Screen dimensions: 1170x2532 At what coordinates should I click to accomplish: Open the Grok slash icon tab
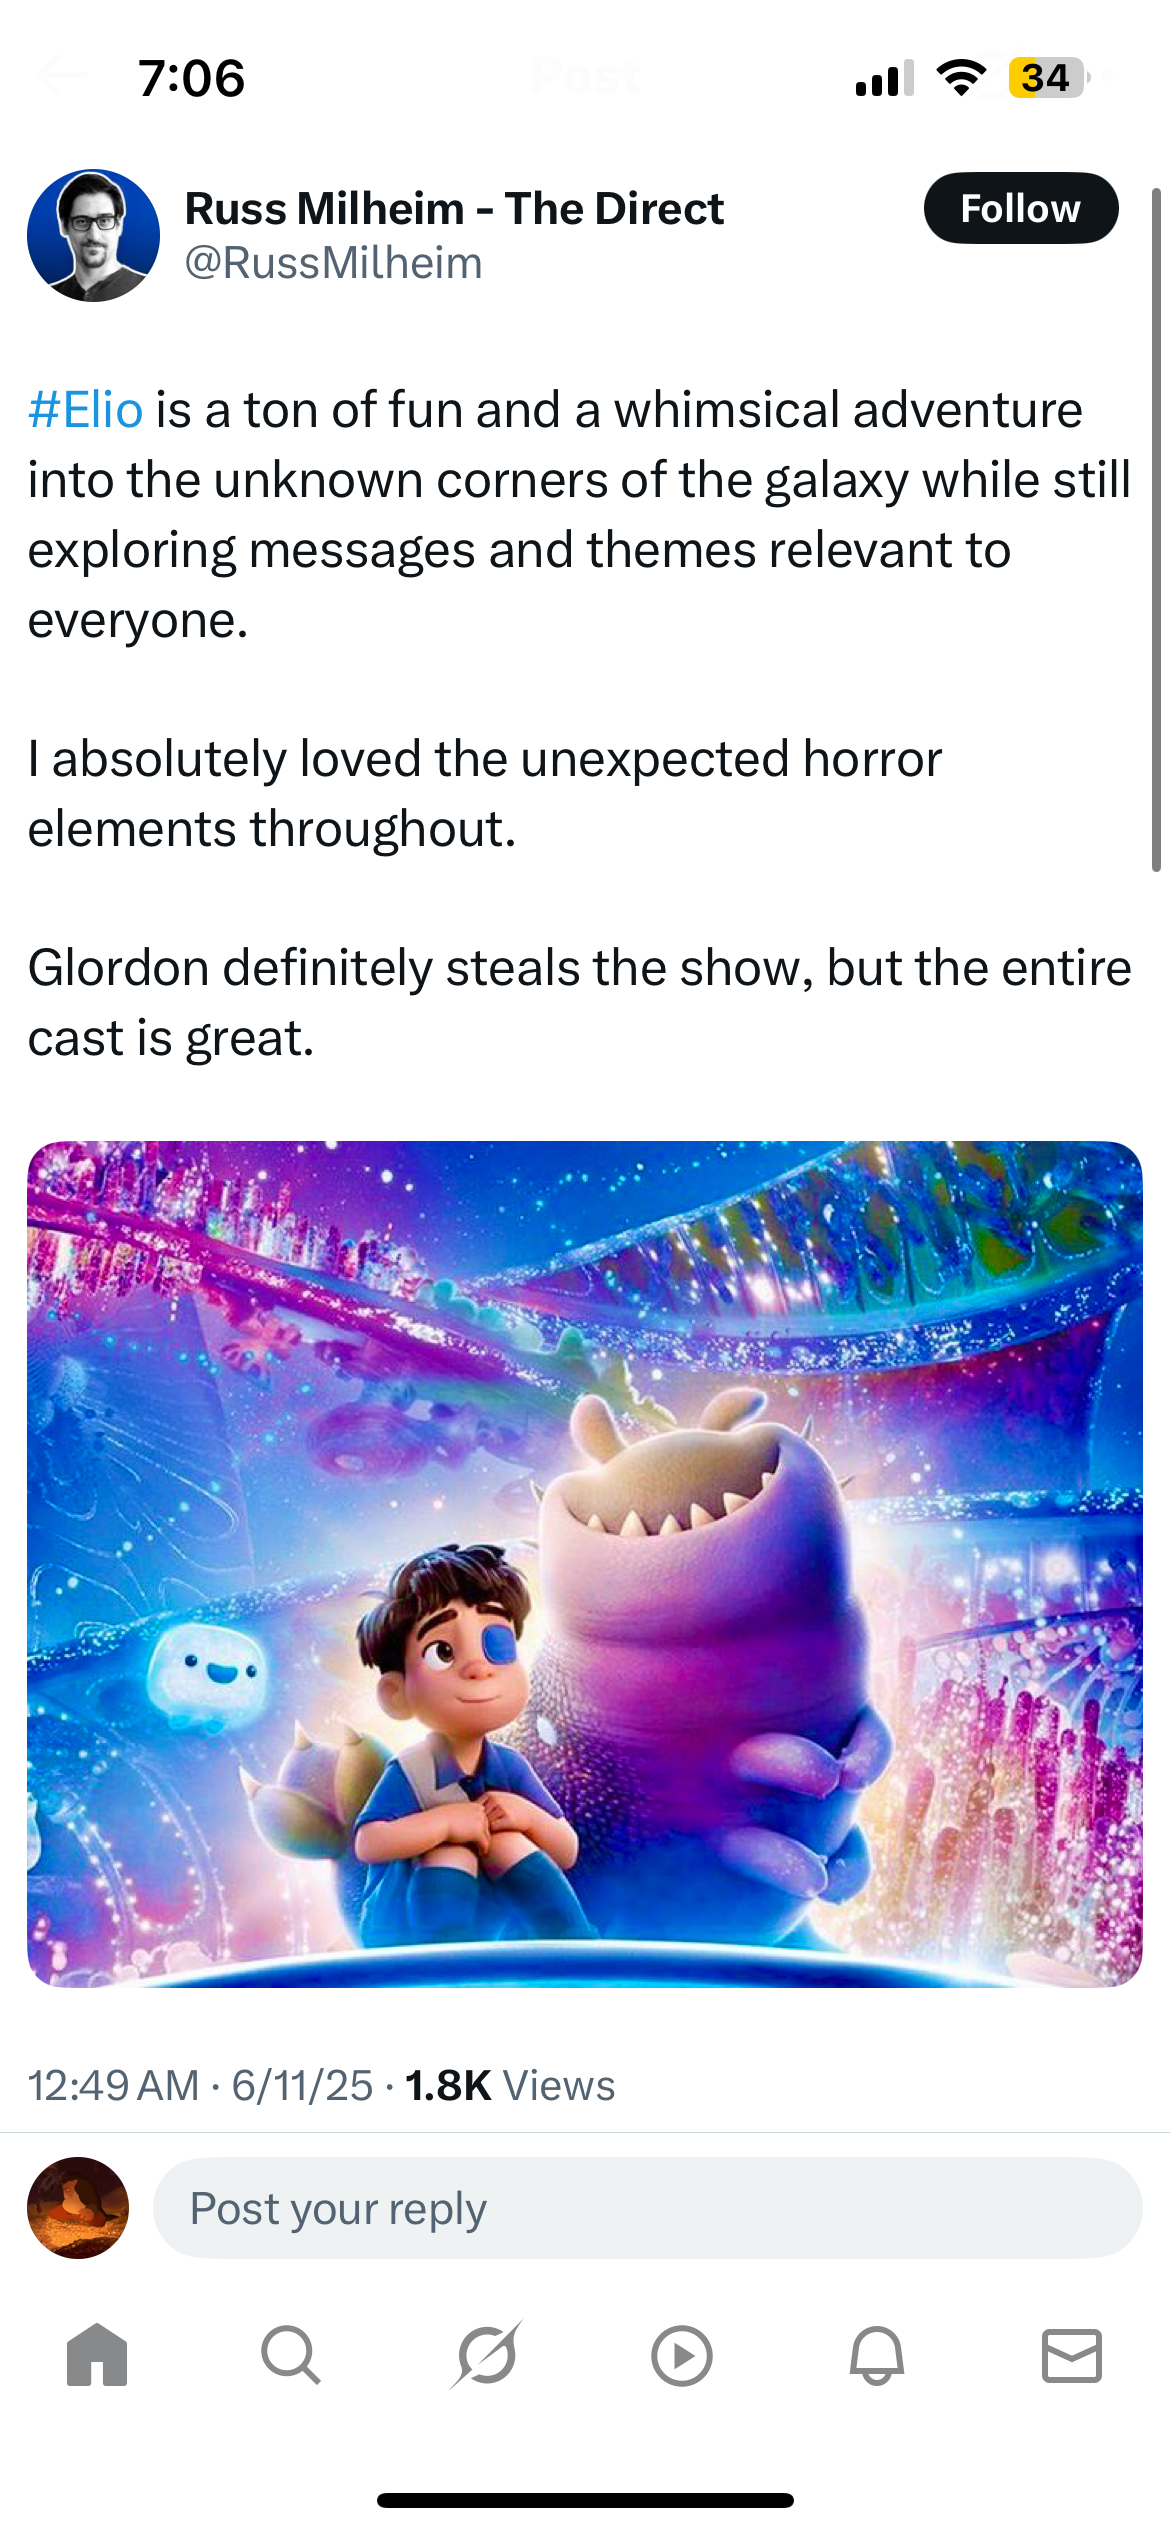[486, 2355]
